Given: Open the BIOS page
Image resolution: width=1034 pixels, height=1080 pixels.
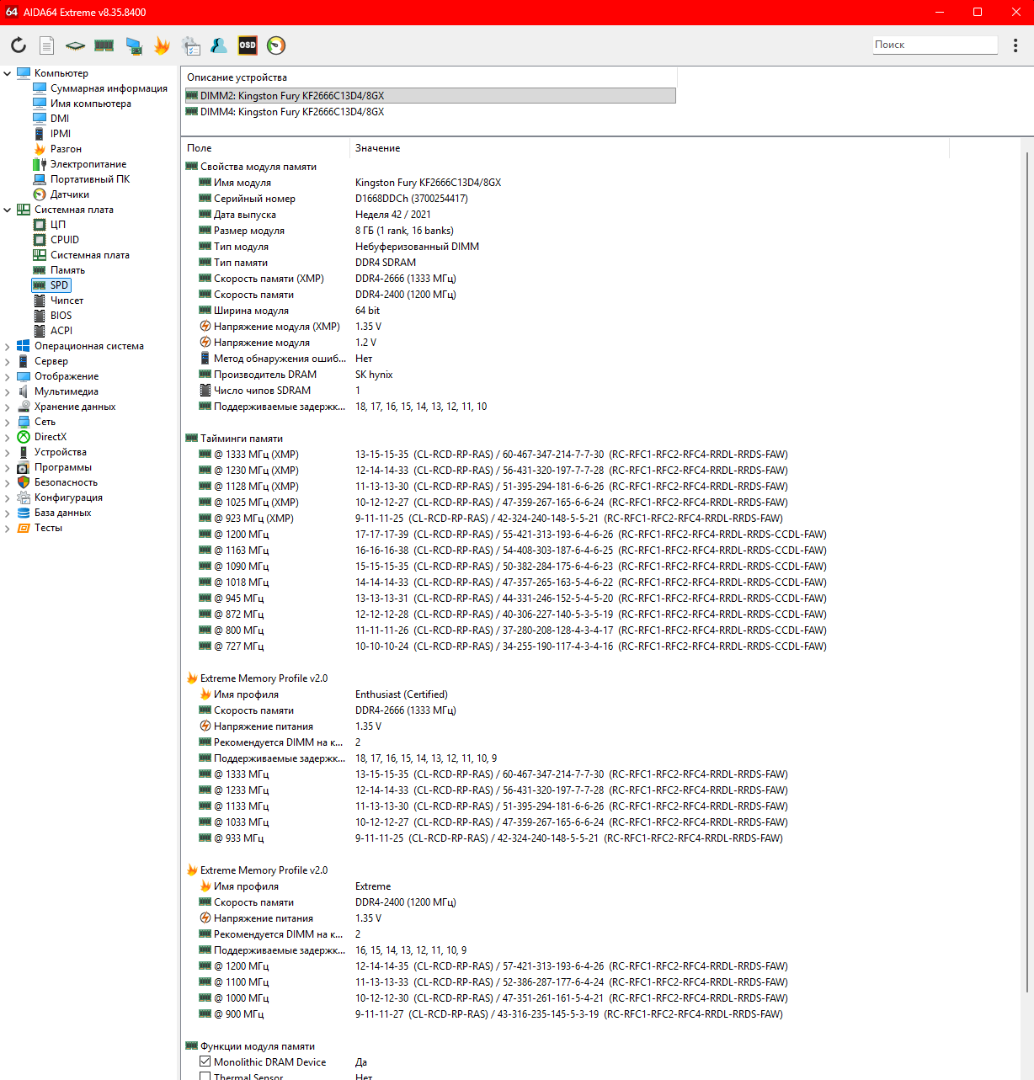Looking at the screenshot, I should pyautogui.click(x=61, y=315).
